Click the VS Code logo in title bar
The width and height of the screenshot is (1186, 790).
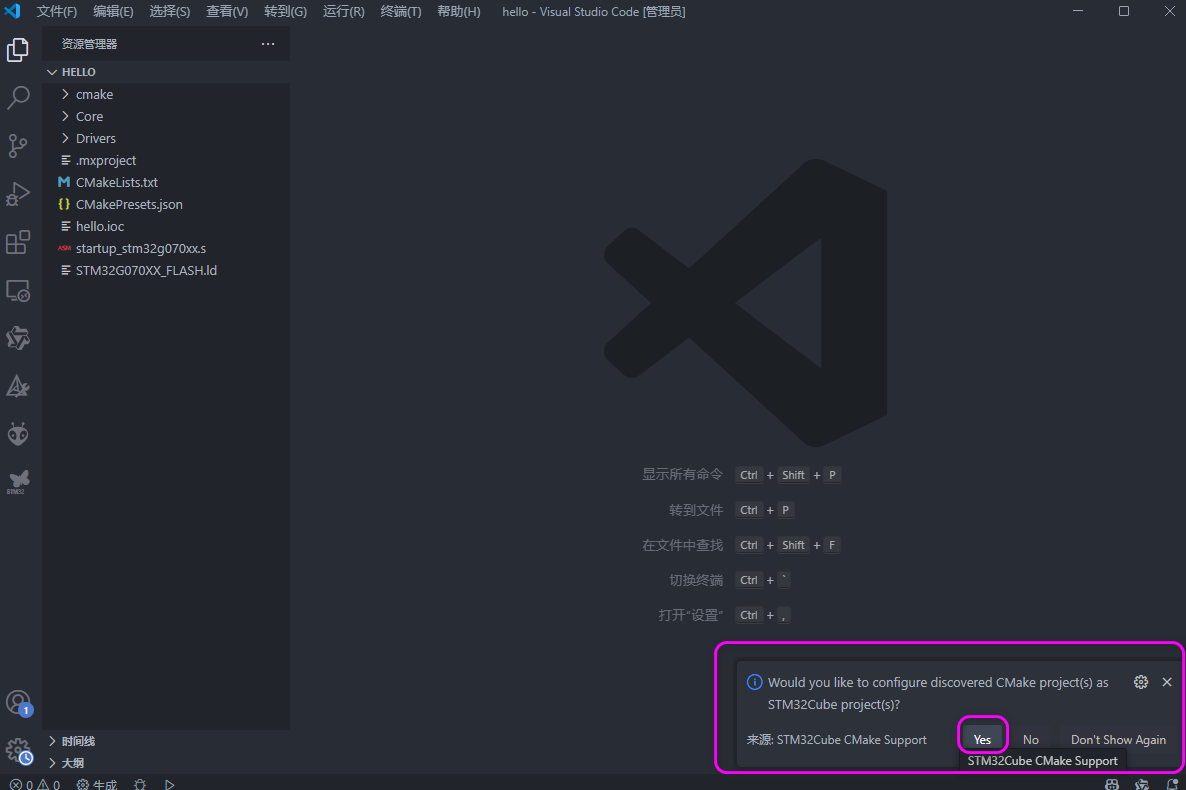[x=13, y=11]
